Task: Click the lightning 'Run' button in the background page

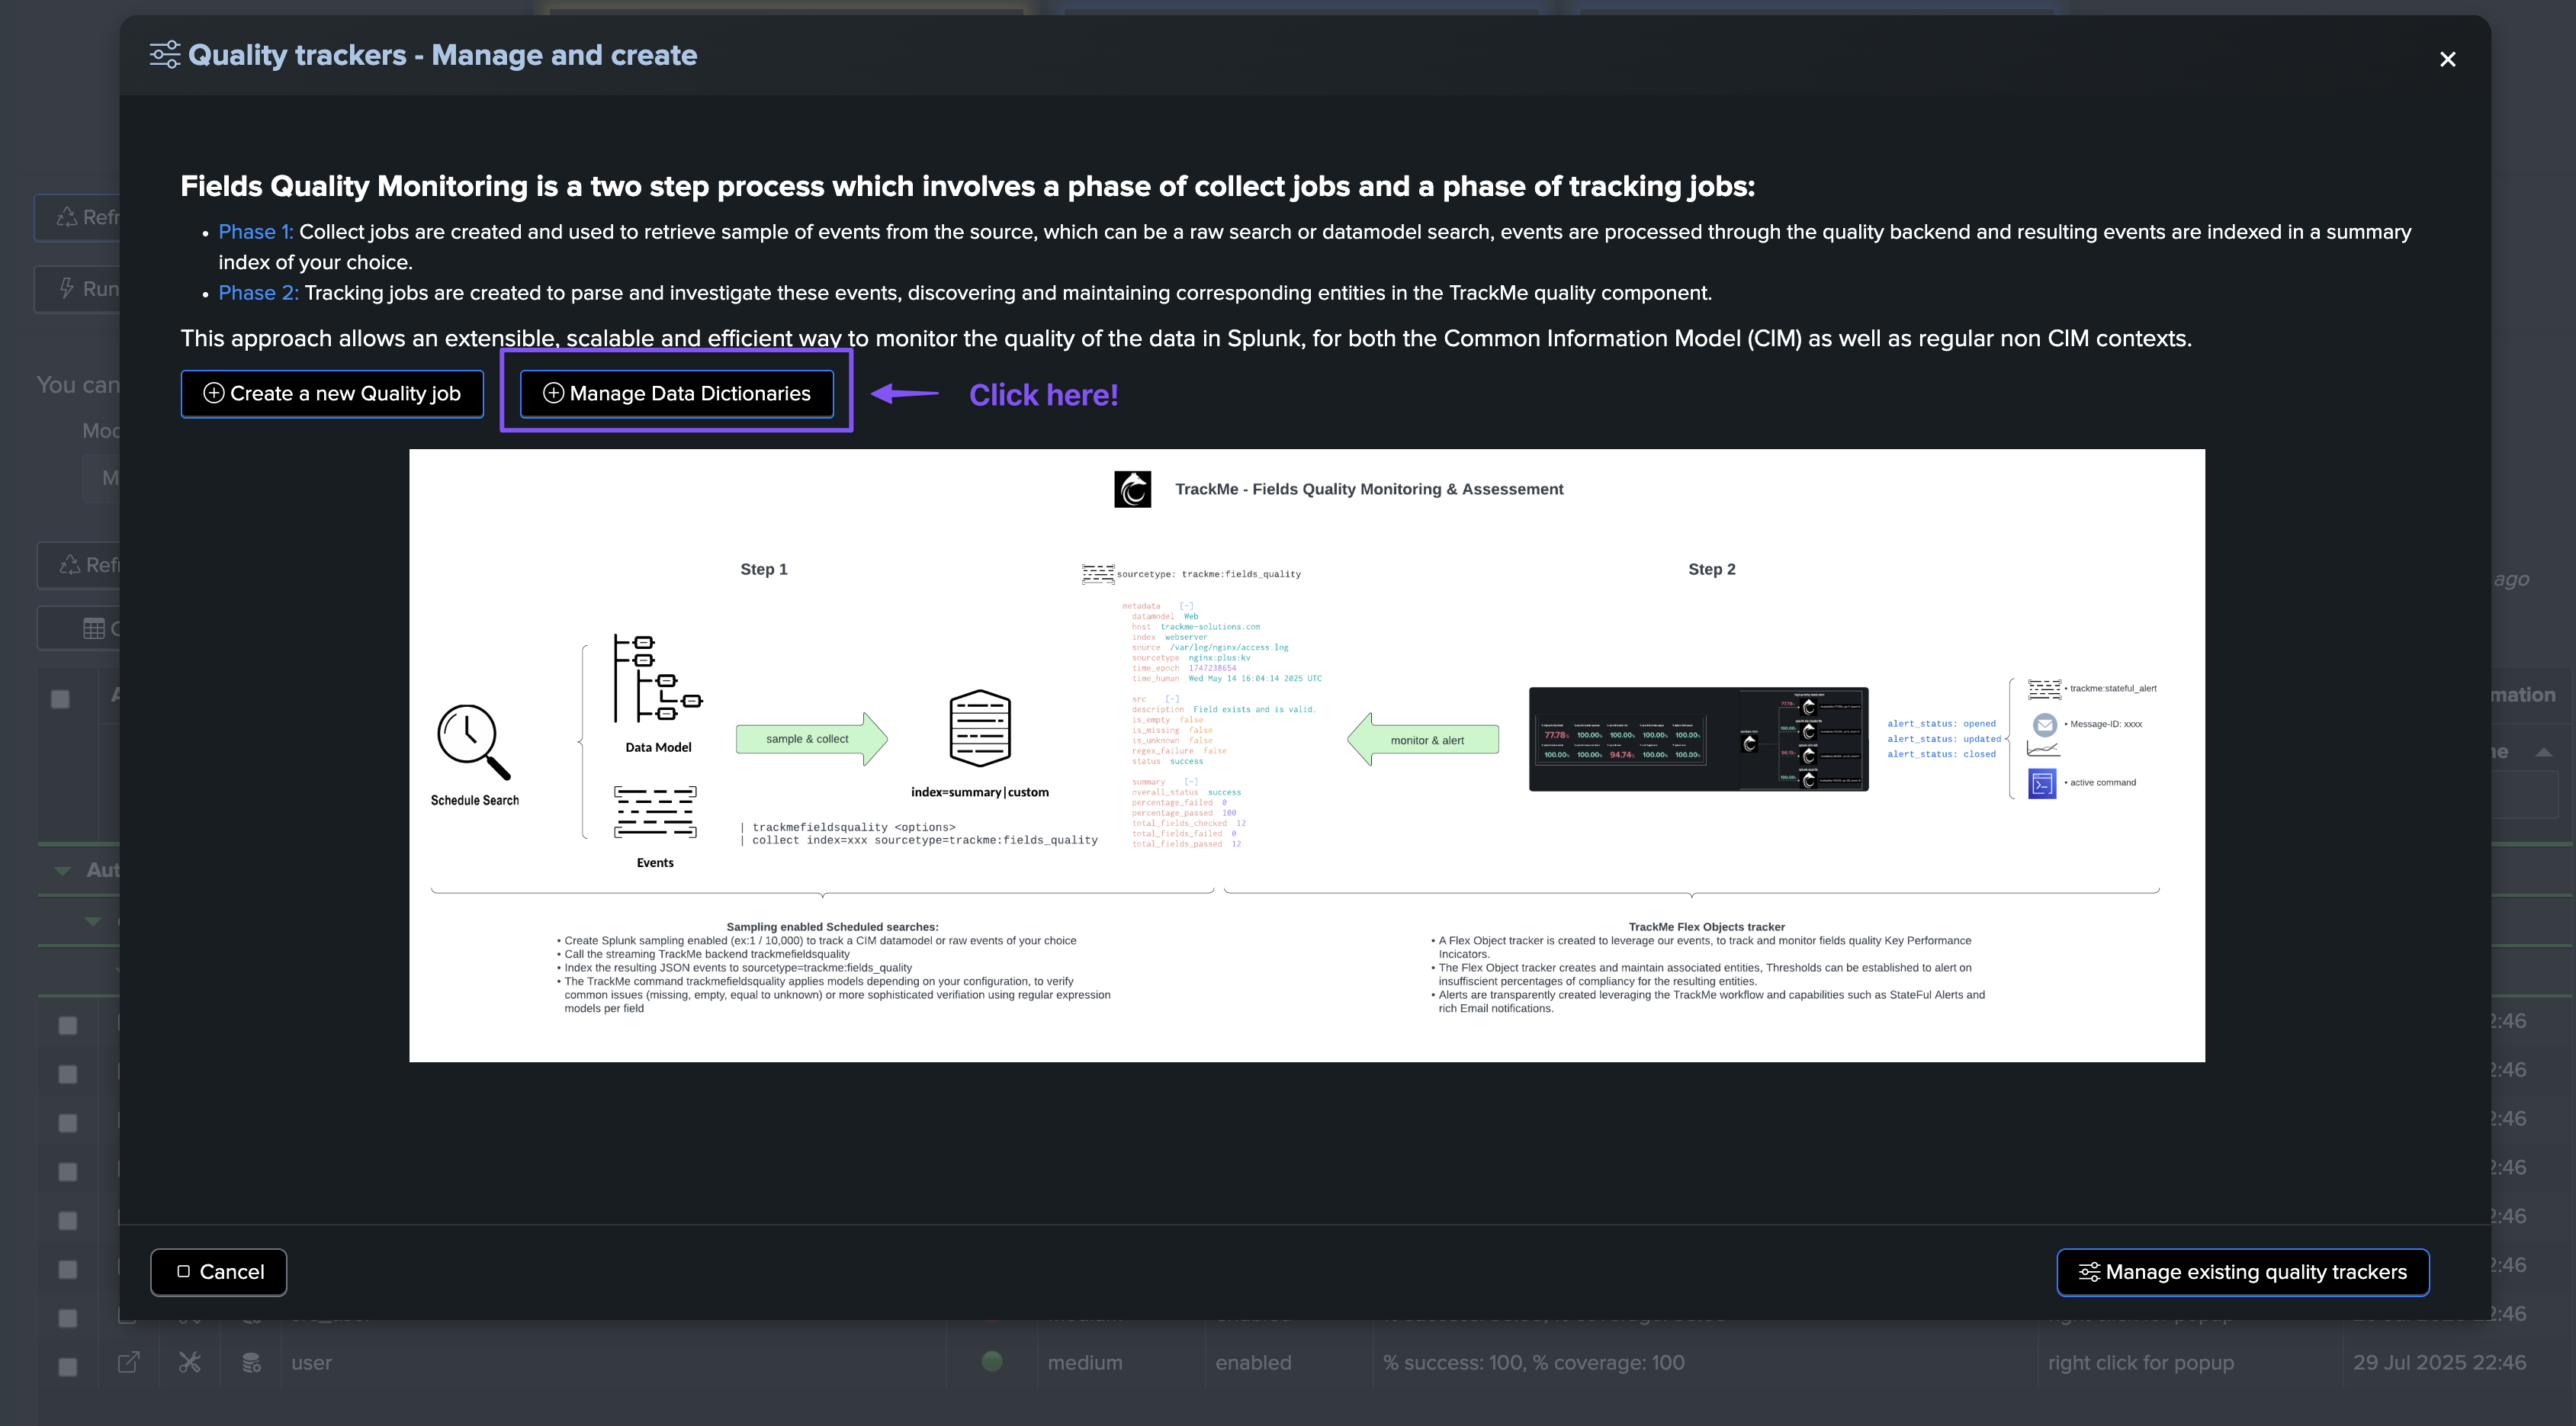Action: point(78,289)
